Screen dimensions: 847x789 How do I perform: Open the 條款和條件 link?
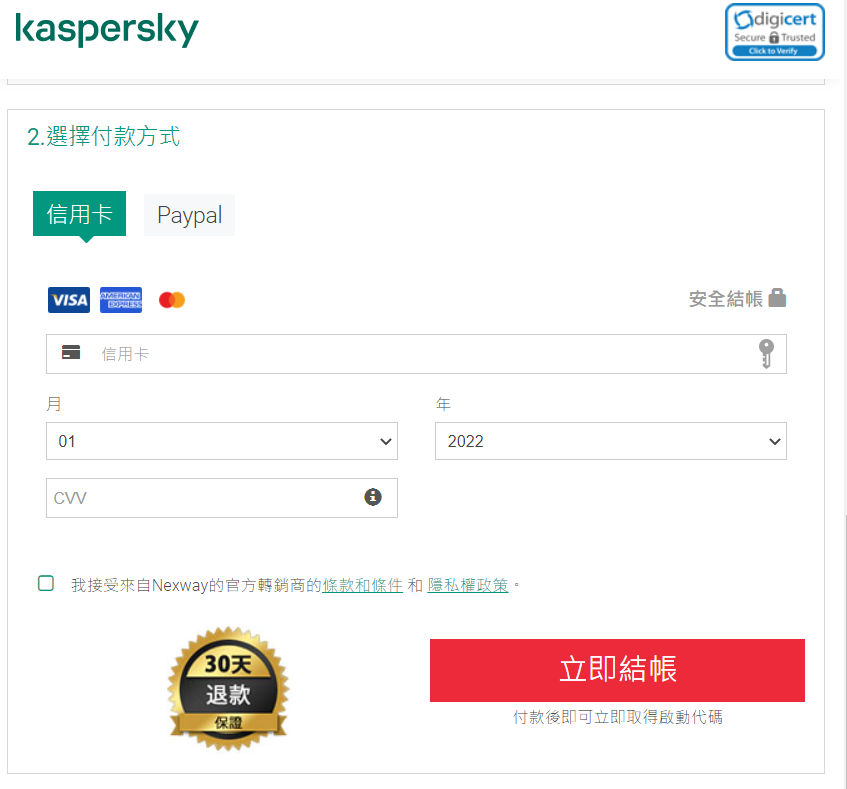(362, 585)
